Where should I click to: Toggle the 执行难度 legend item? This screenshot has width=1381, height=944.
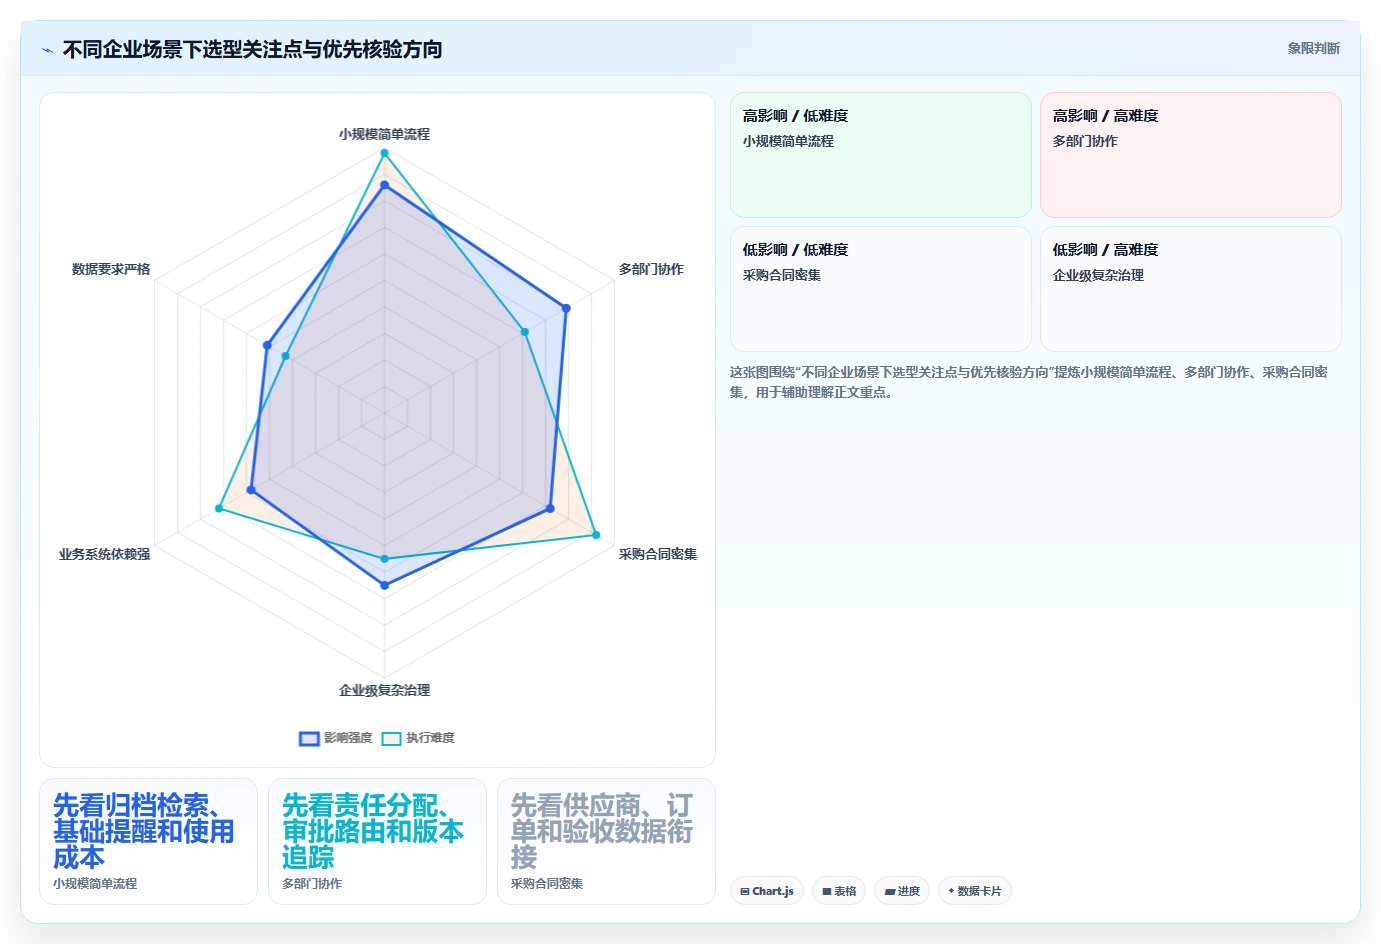point(418,738)
